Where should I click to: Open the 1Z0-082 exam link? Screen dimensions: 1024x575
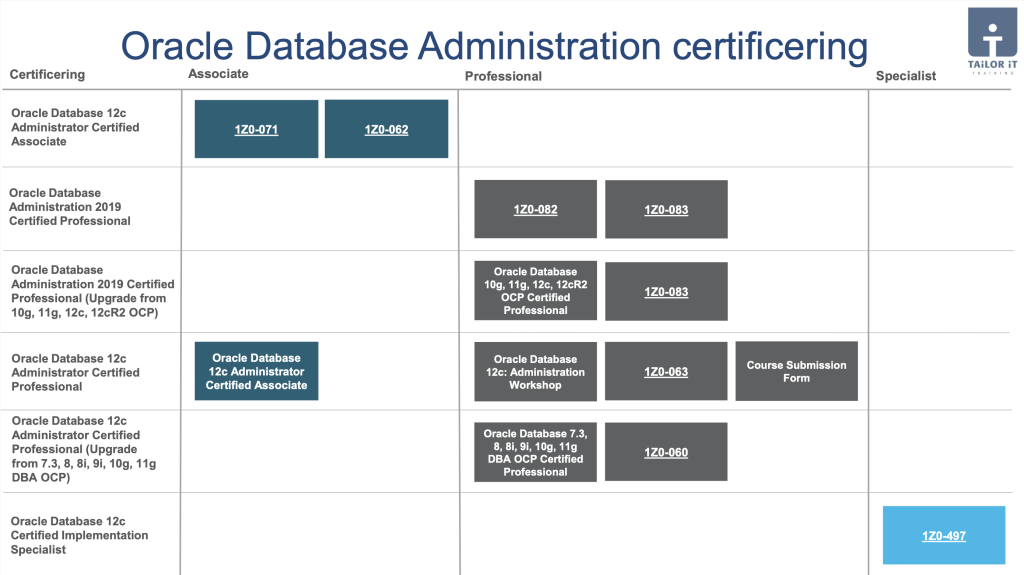pos(536,210)
